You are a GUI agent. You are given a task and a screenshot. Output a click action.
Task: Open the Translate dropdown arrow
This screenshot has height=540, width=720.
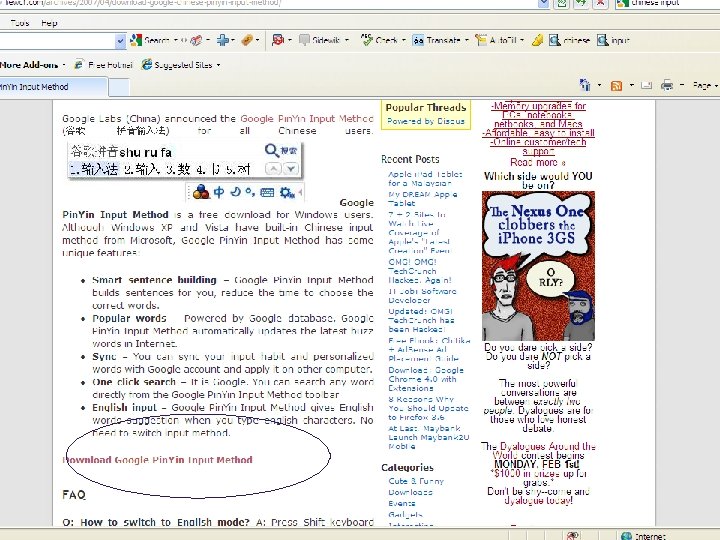[x=467, y=40]
